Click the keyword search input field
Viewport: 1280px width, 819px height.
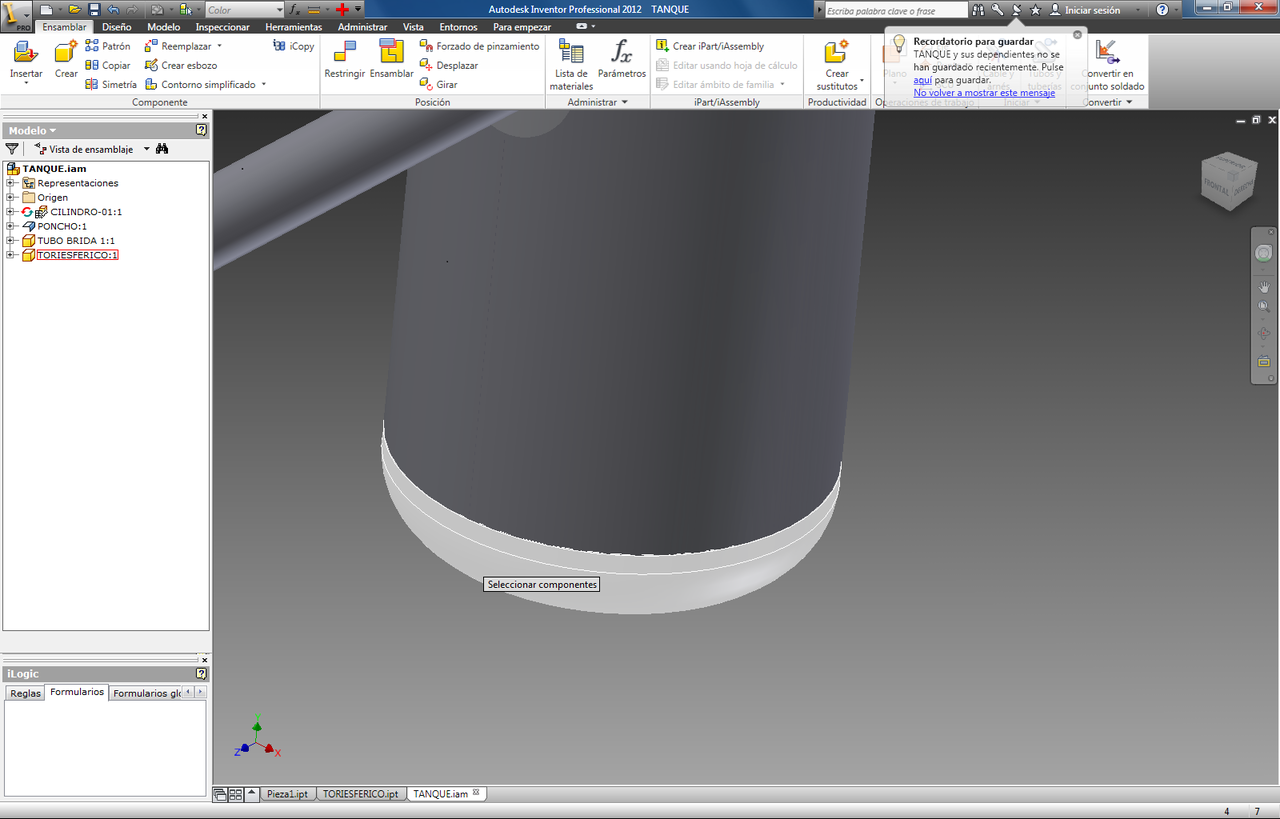point(896,10)
